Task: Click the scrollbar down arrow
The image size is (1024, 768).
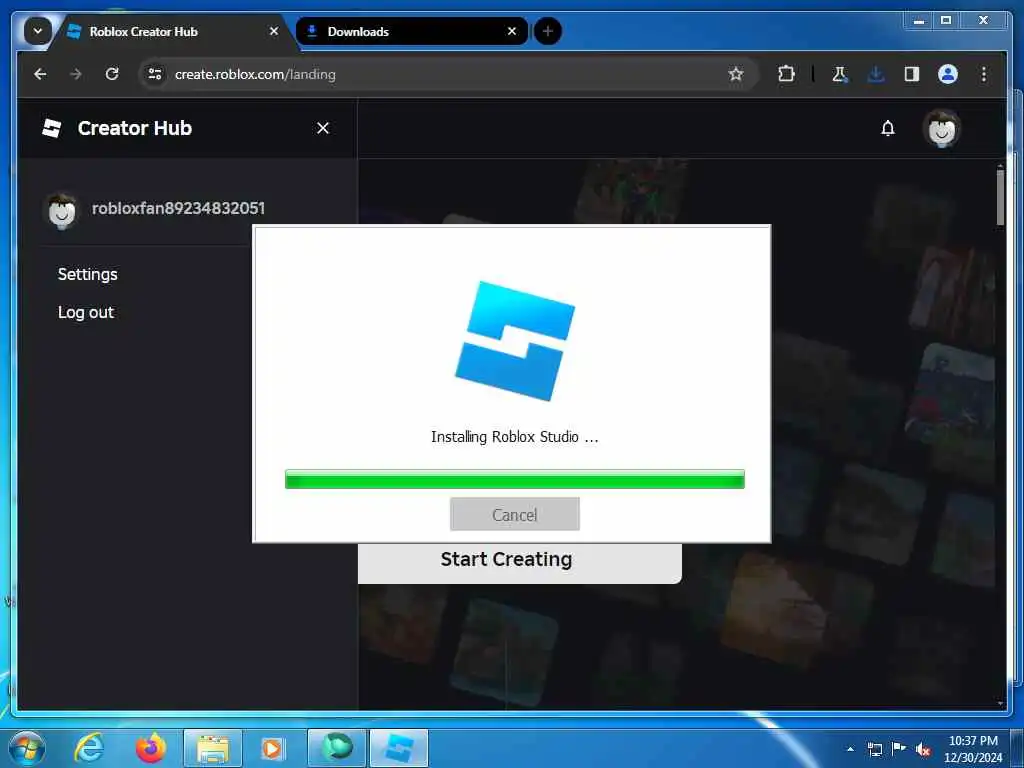Action: [1000, 703]
